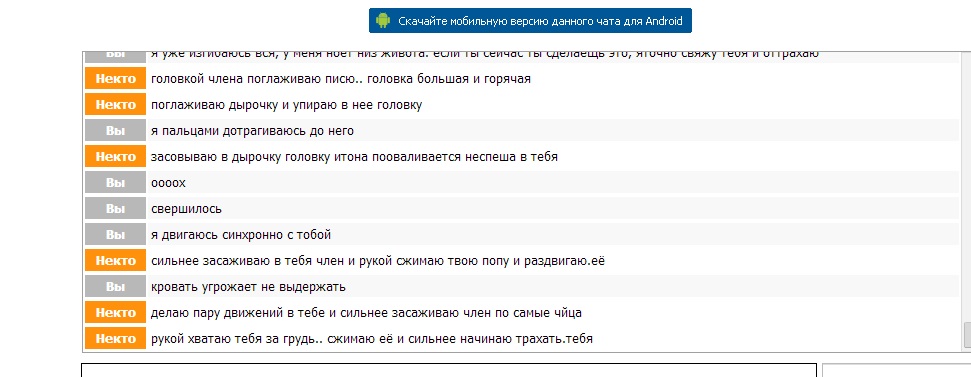Viewport: 971px width, 377px height.
Task: Focus the message input box below the chat
Action: [x=449, y=370]
